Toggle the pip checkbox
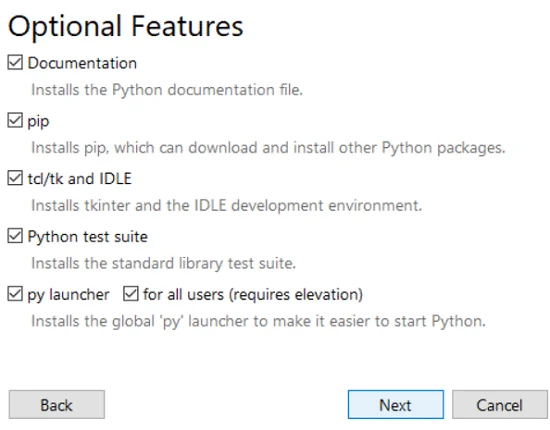The image size is (550, 430). tap(15, 121)
